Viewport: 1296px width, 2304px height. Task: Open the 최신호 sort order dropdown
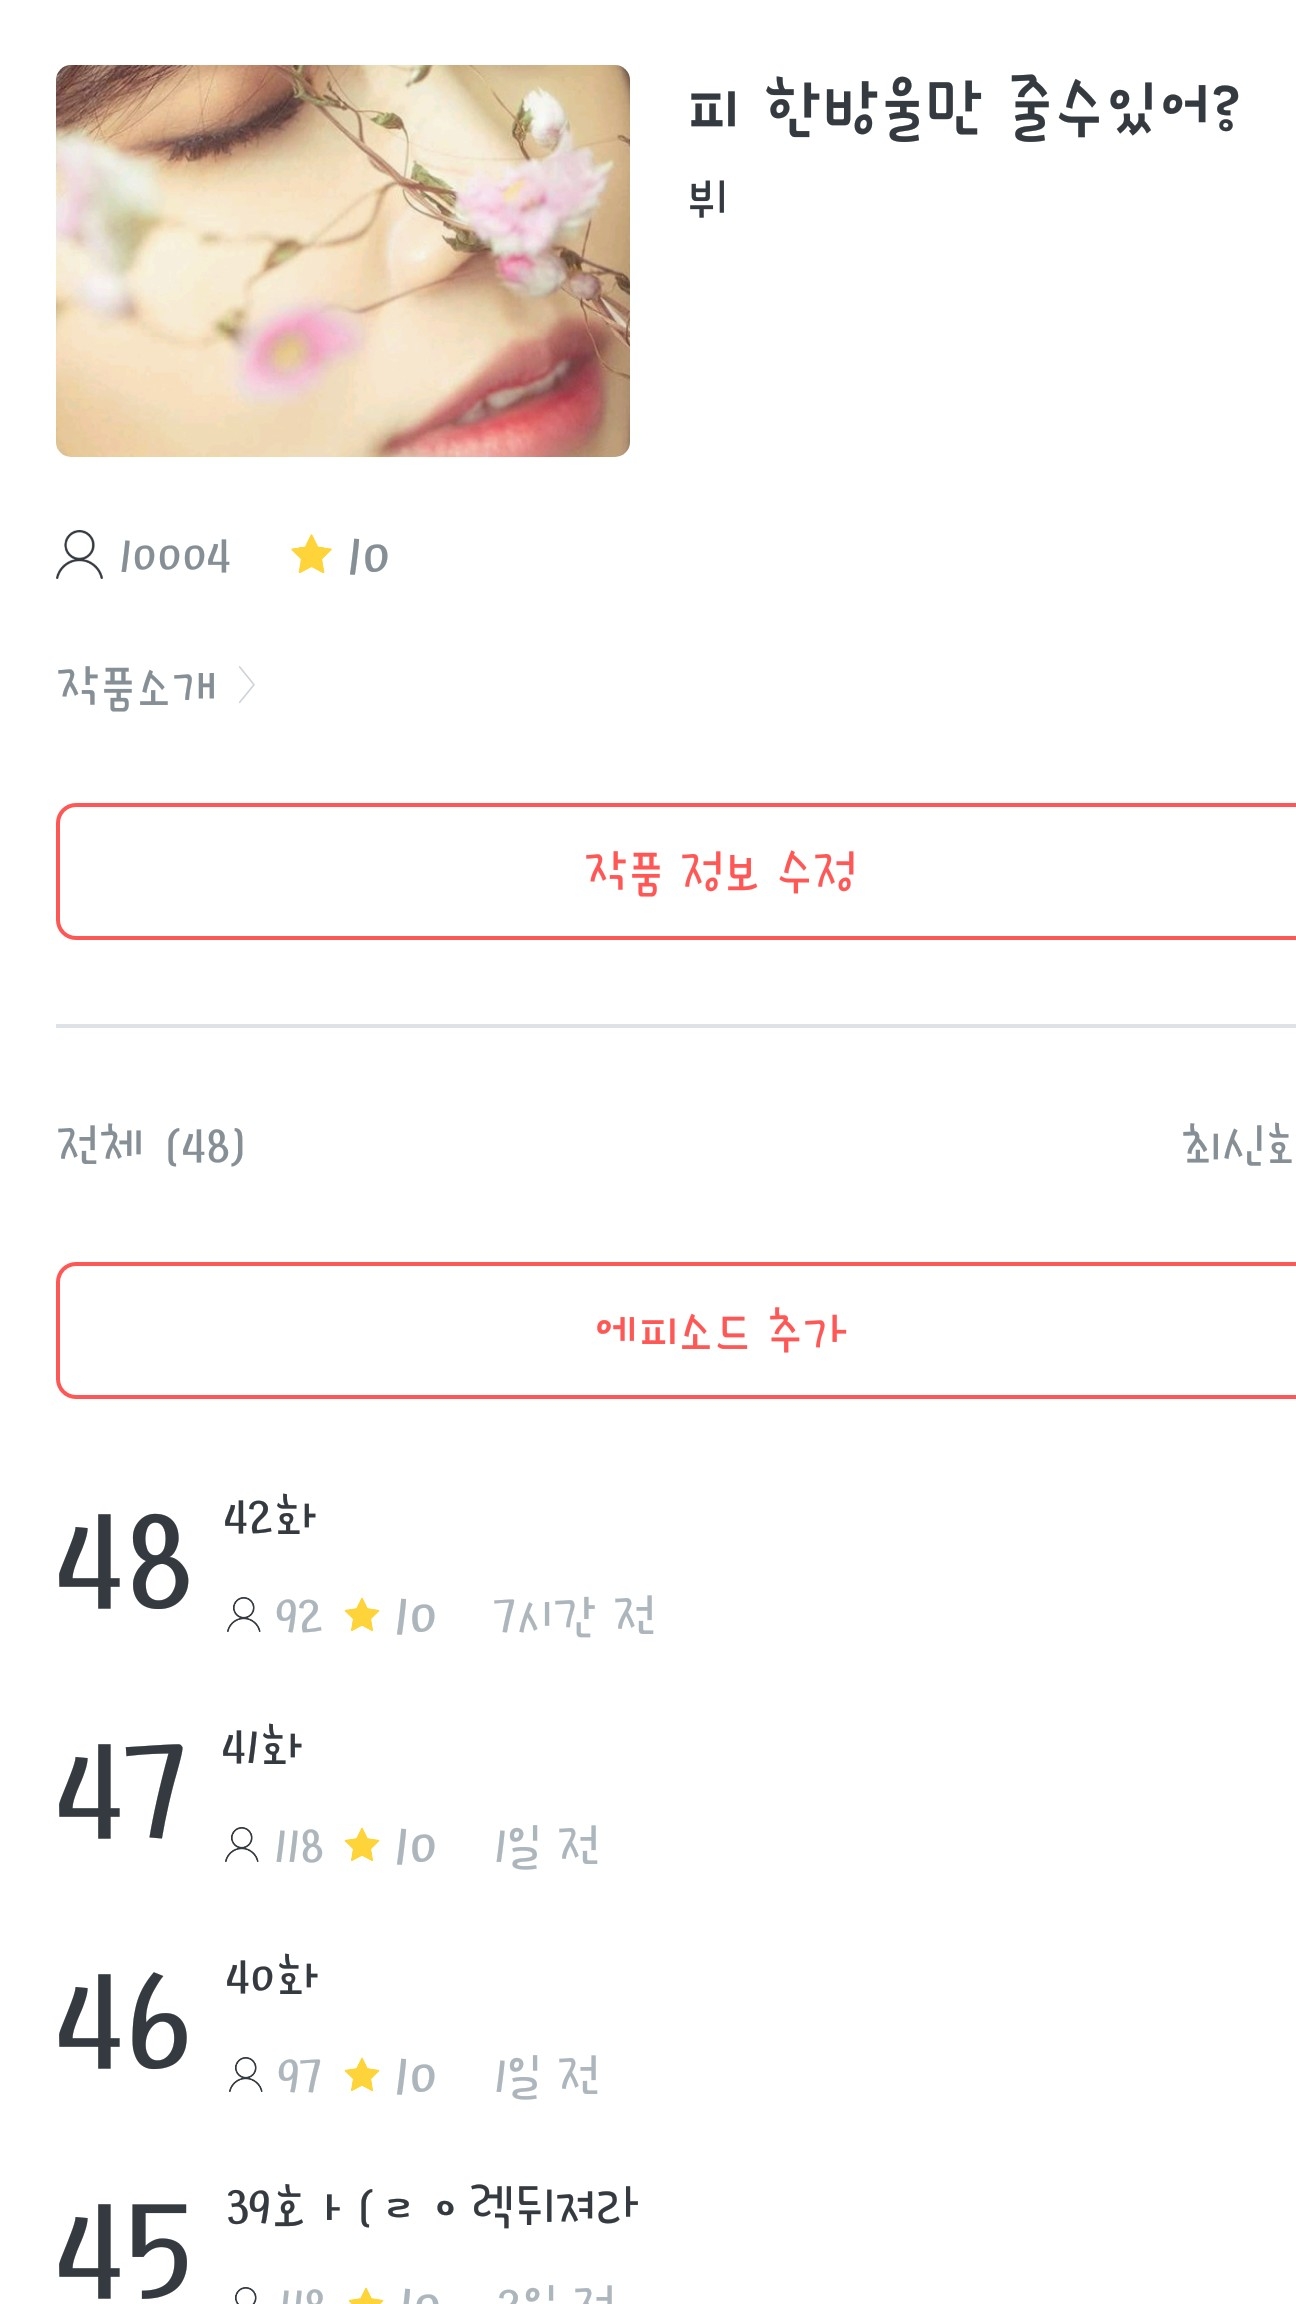pyautogui.click(x=1236, y=1145)
